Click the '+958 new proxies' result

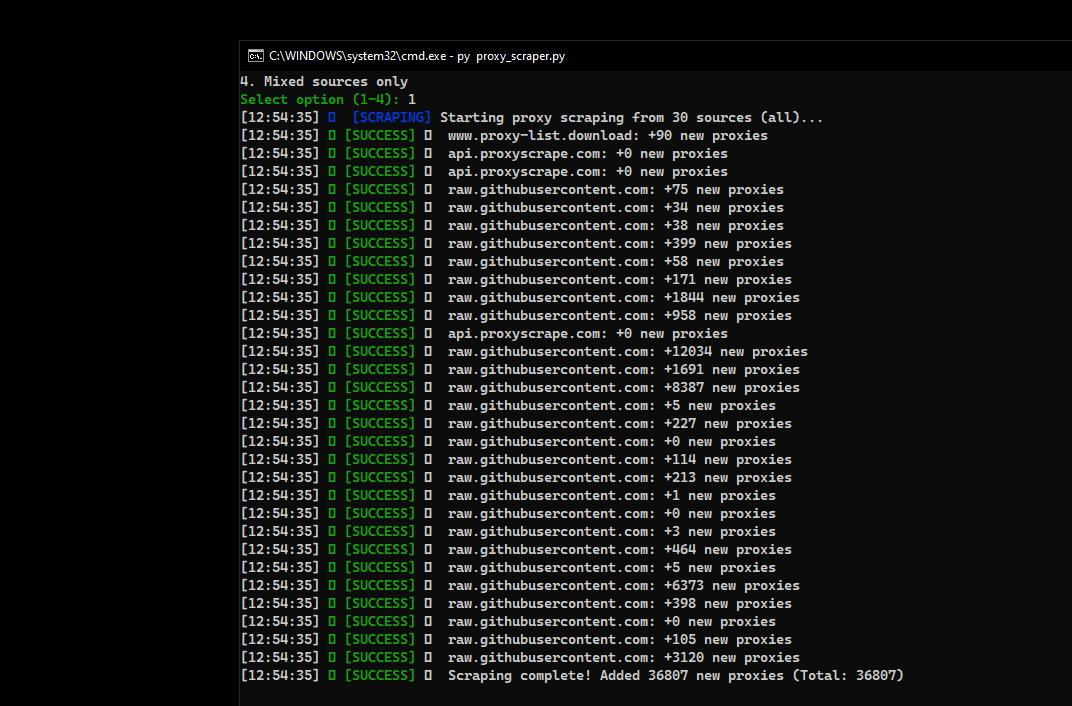(727, 316)
